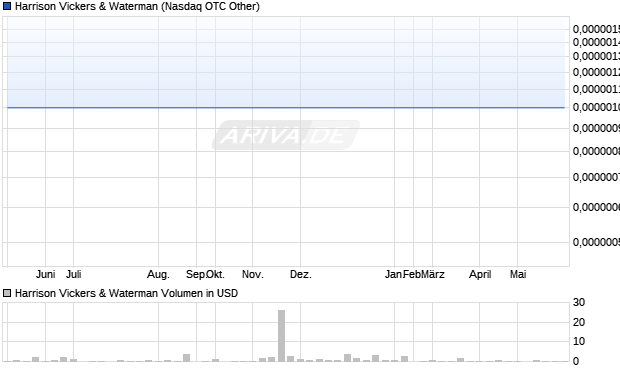Image resolution: width=620 pixels, height=371 pixels.
Task: Click the 'Juni' month label on the x-axis
Action: pyautogui.click(x=45, y=274)
